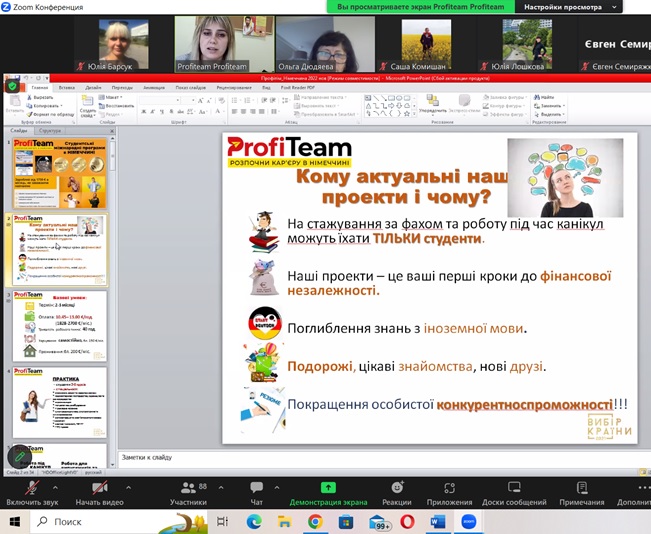Click the Упорядочить arrange button
Screen dimensions: 651x534
tap(432, 104)
